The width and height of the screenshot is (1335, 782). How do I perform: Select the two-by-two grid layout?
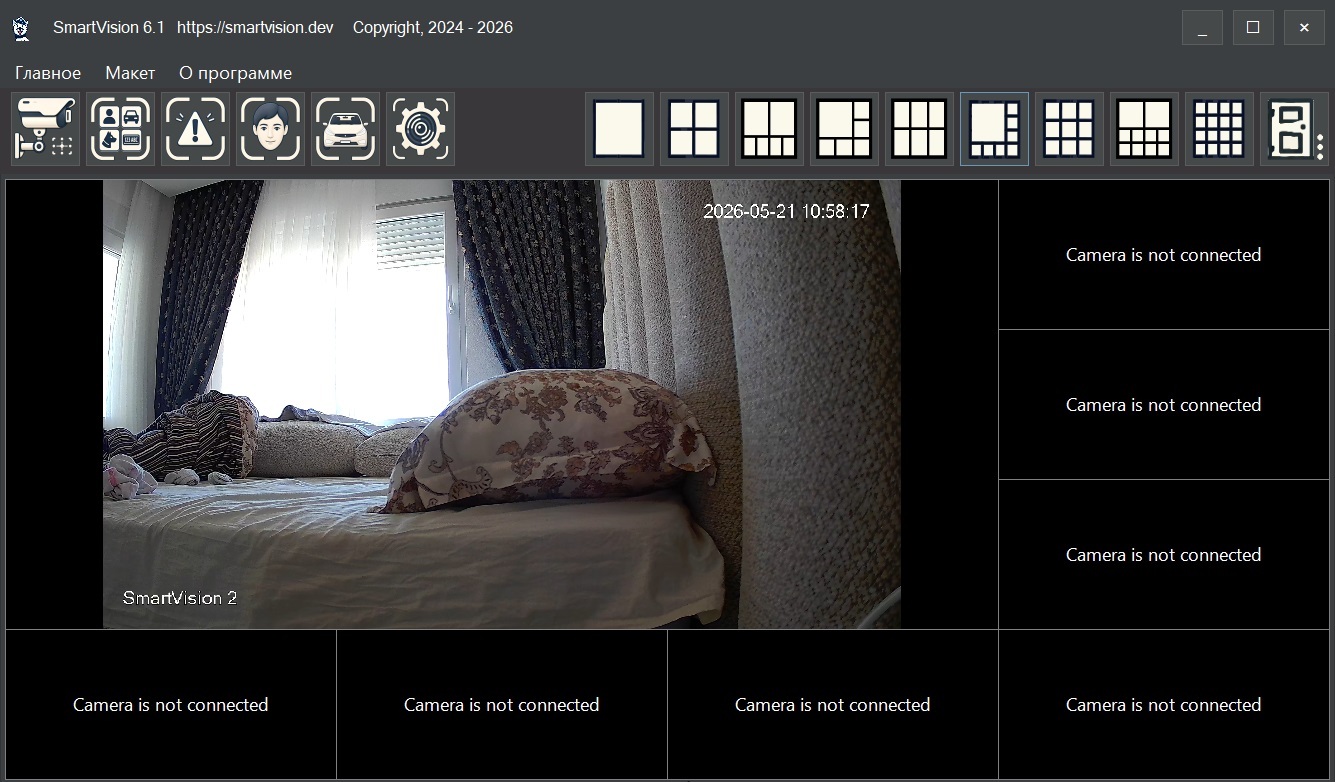tap(694, 129)
